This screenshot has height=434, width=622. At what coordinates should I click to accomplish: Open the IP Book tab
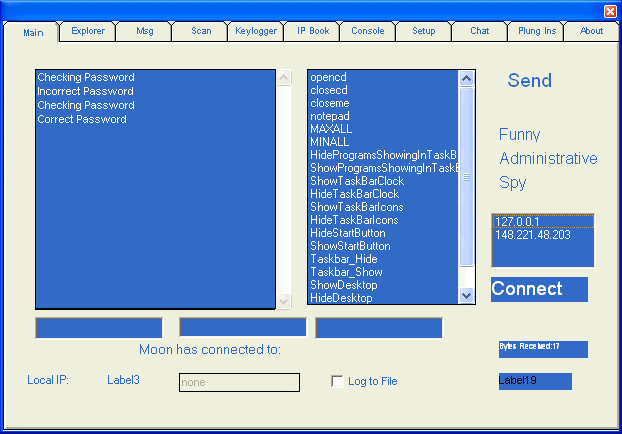coord(313,31)
